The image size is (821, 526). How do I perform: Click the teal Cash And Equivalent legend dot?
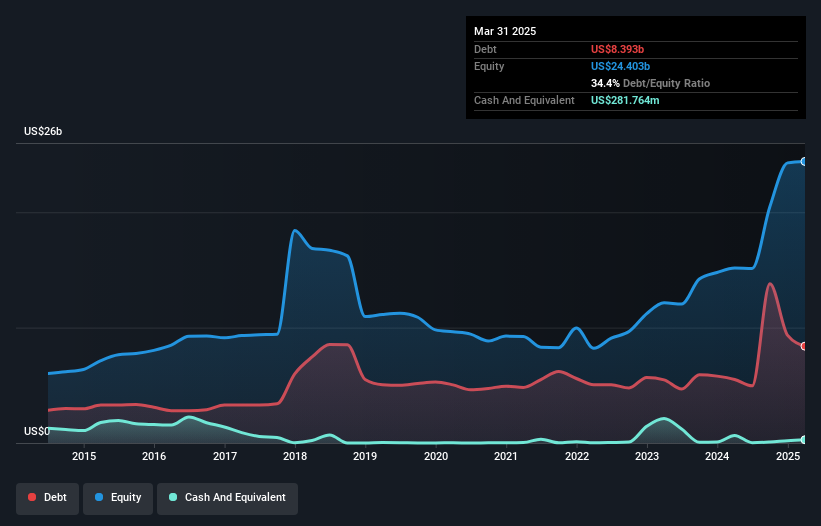click(173, 497)
